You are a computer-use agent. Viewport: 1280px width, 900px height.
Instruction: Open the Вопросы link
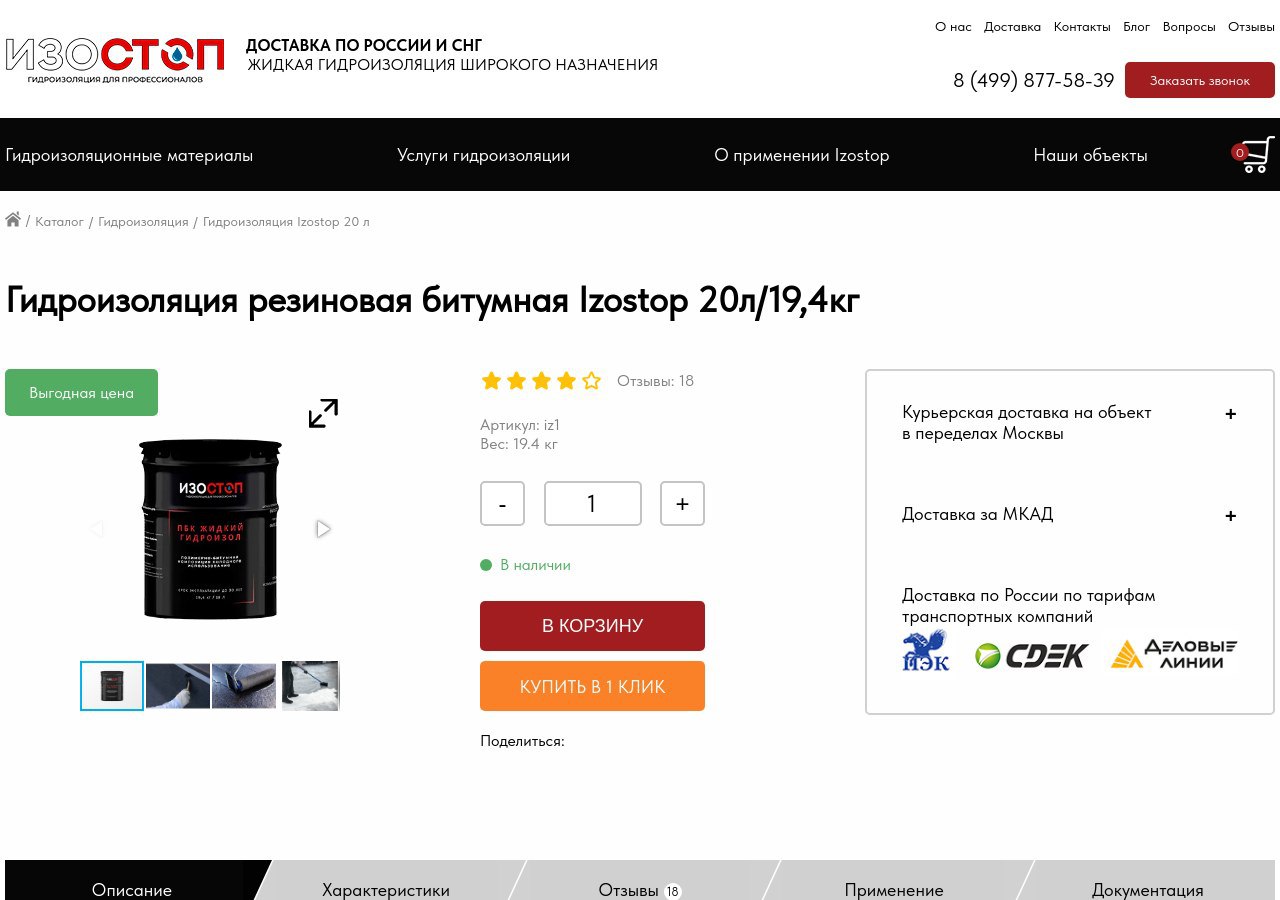click(x=1189, y=27)
